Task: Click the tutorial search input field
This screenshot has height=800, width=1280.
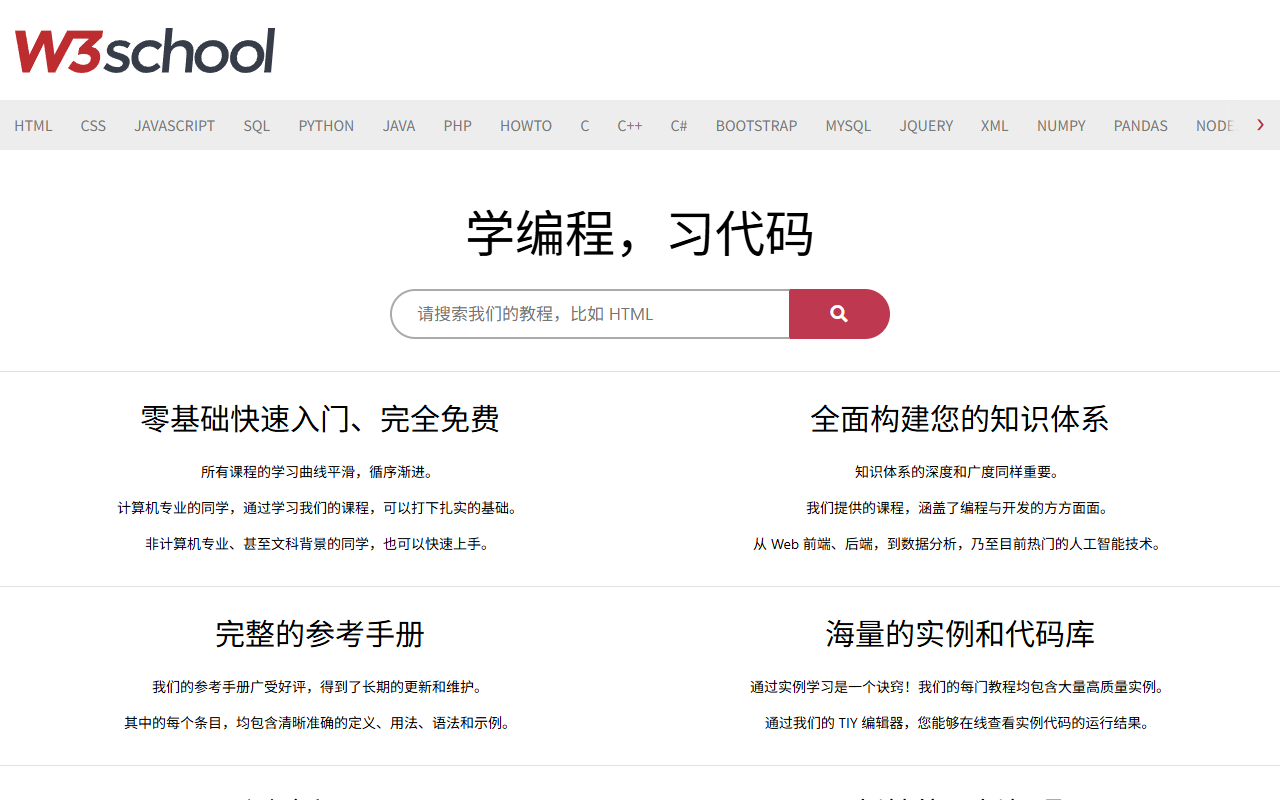Action: click(x=590, y=314)
